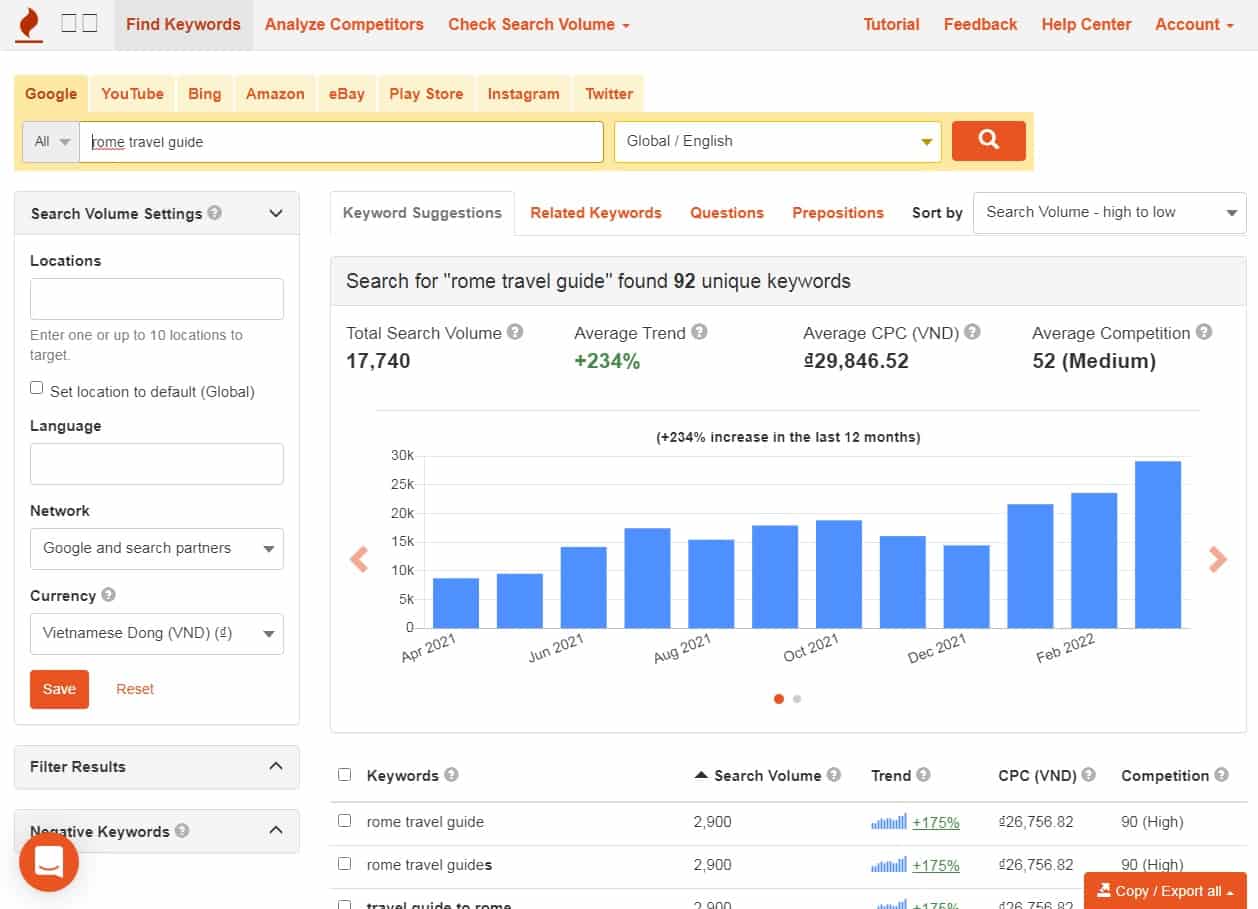Open the Account menu
Viewport: 1258px width, 909px height.
click(x=1194, y=24)
